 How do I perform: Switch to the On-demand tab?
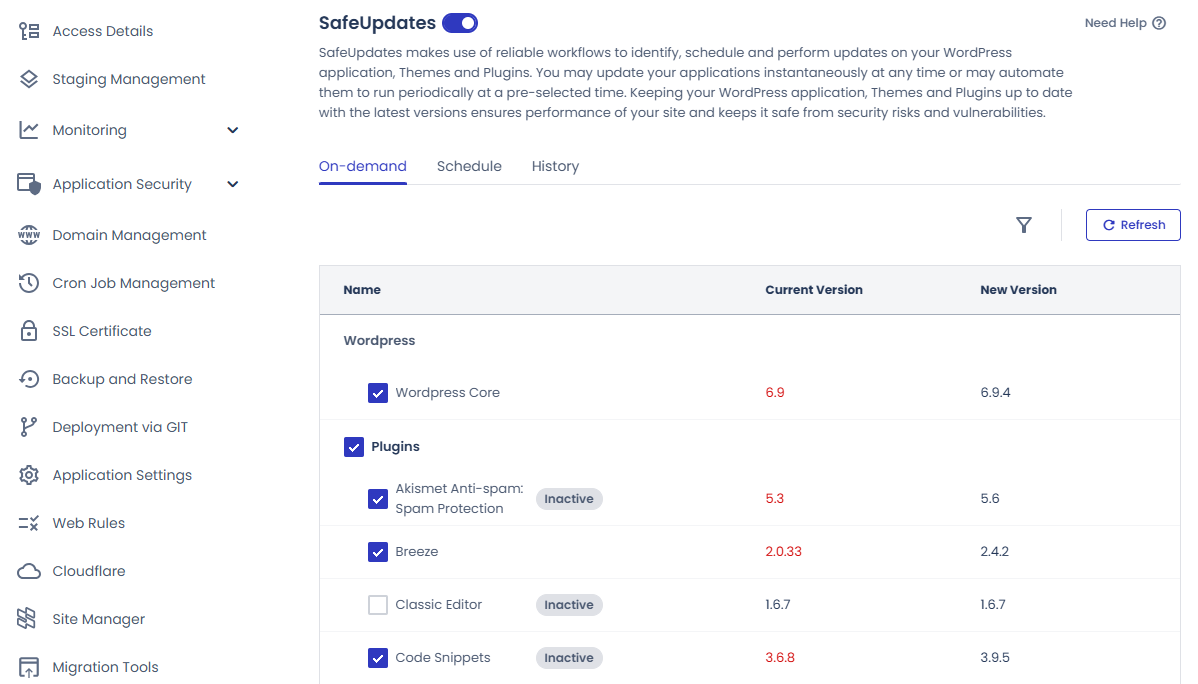coord(363,166)
